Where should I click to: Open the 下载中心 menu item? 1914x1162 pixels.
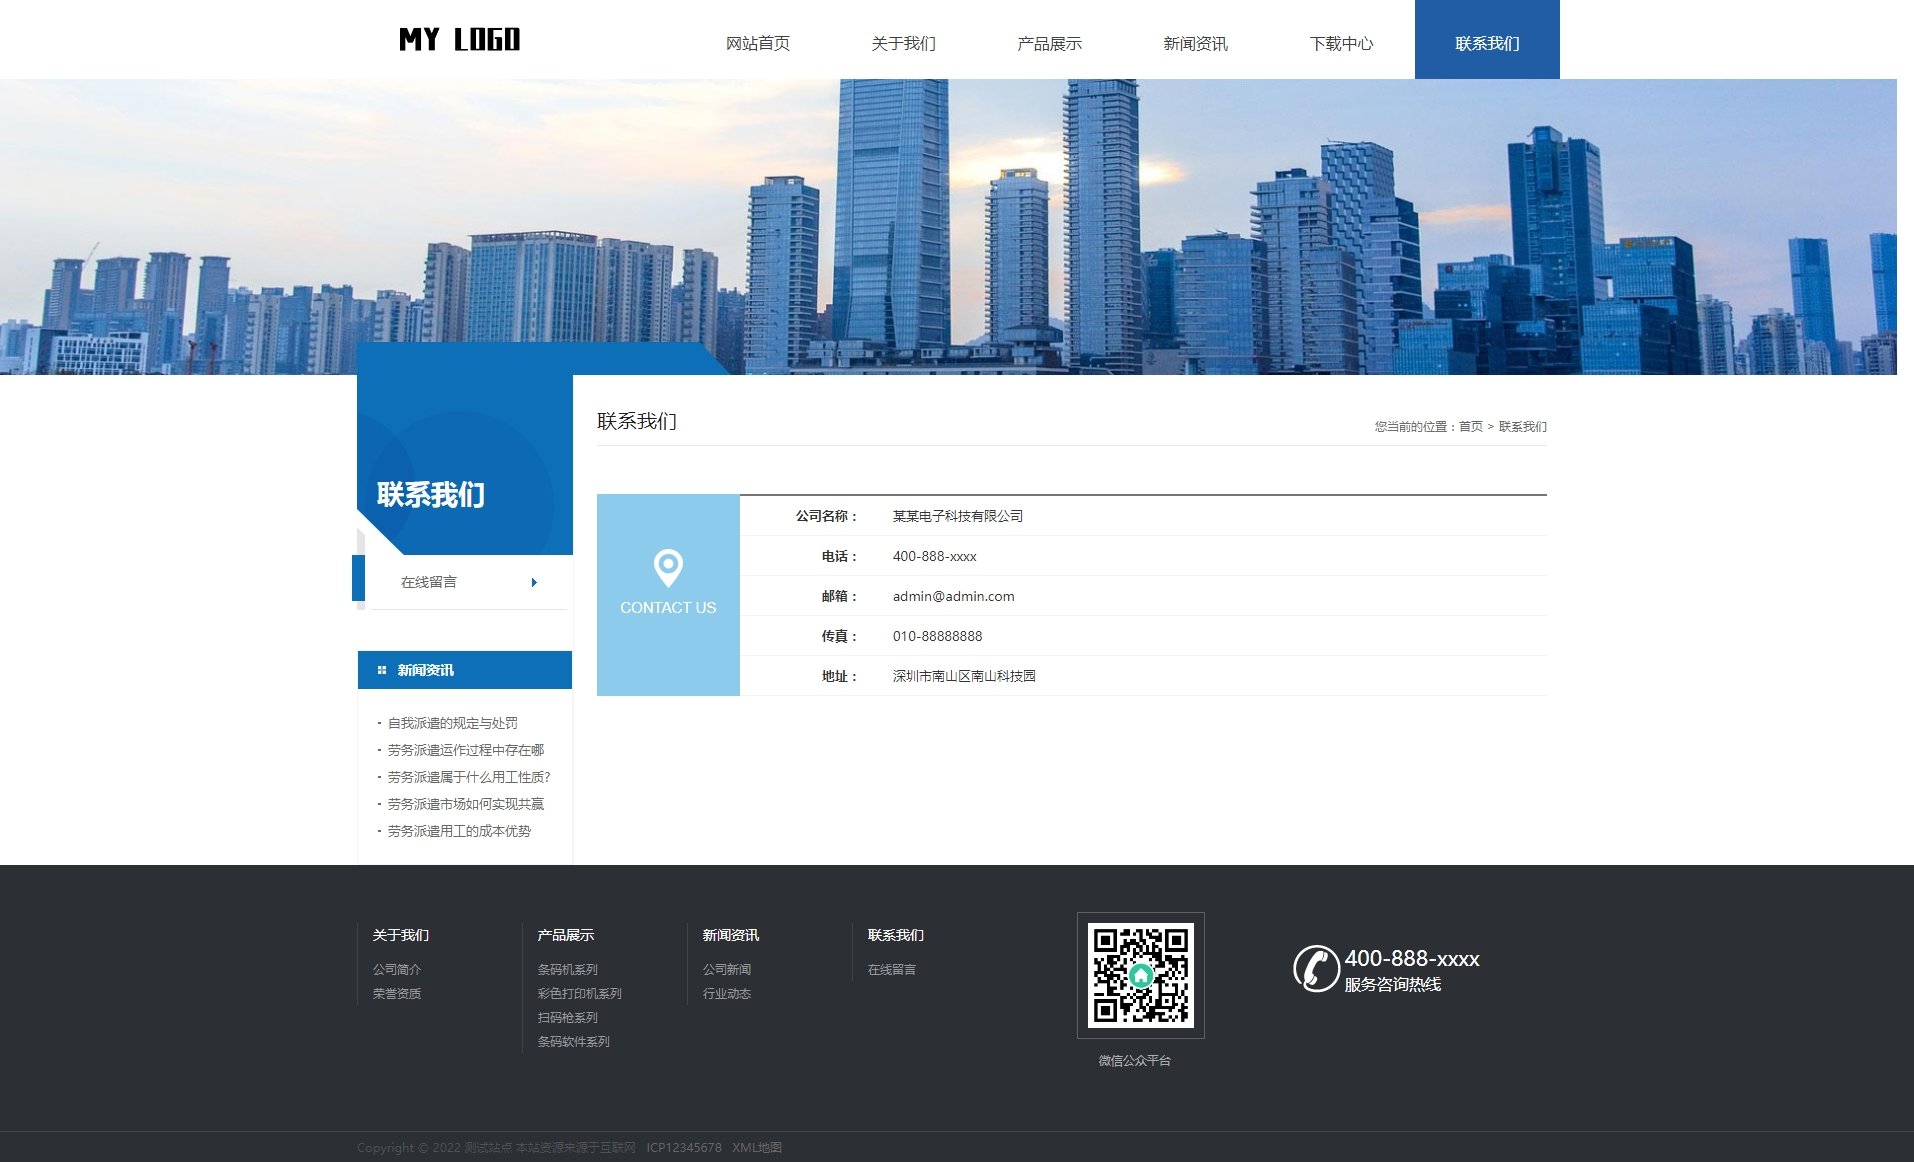(1340, 43)
